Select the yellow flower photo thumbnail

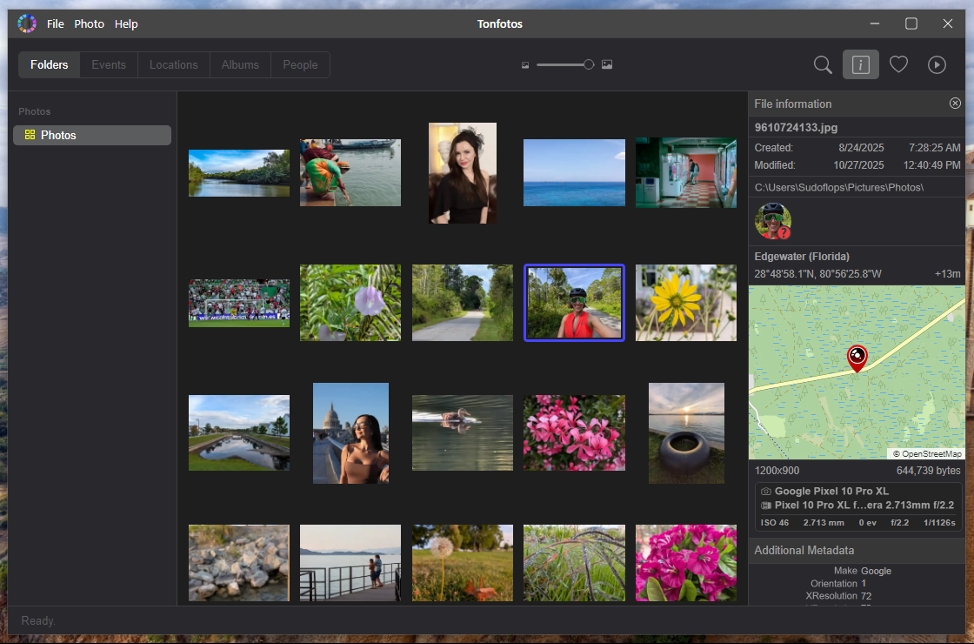click(x=686, y=302)
